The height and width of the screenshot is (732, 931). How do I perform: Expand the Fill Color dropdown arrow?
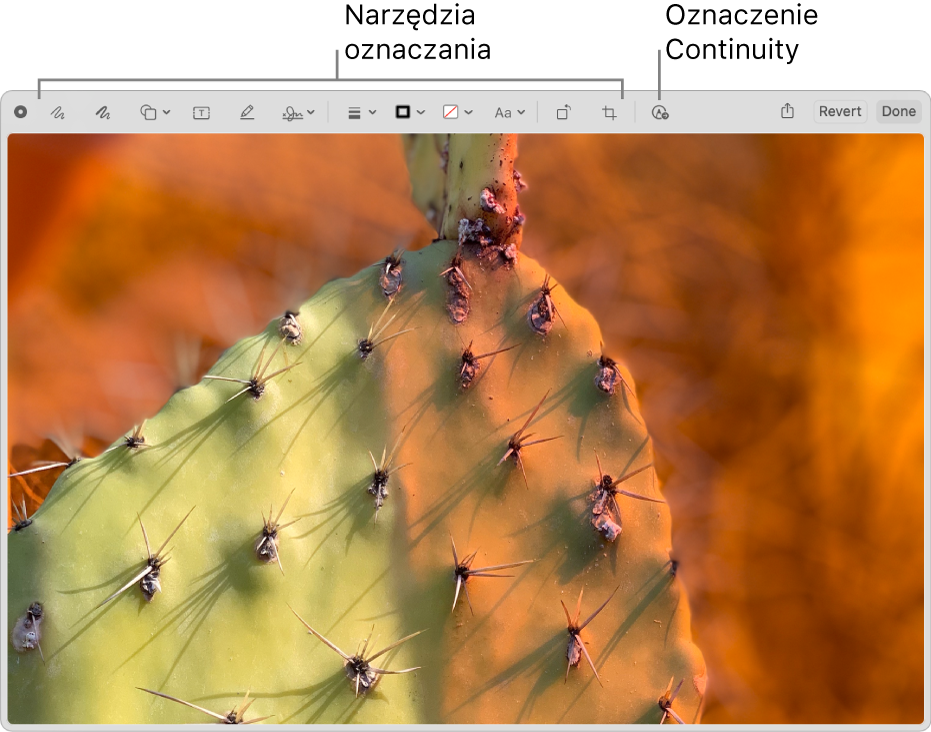coord(468,112)
